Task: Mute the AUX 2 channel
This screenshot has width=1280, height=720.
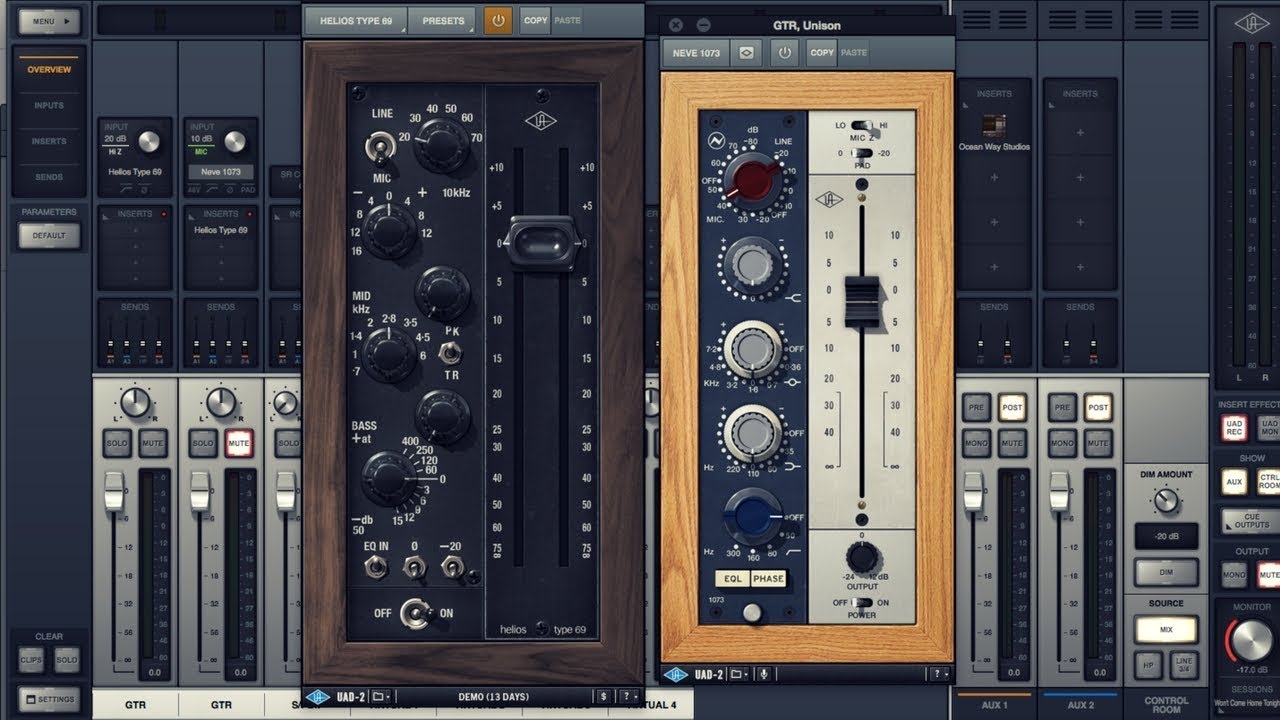Action: (1098, 442)
